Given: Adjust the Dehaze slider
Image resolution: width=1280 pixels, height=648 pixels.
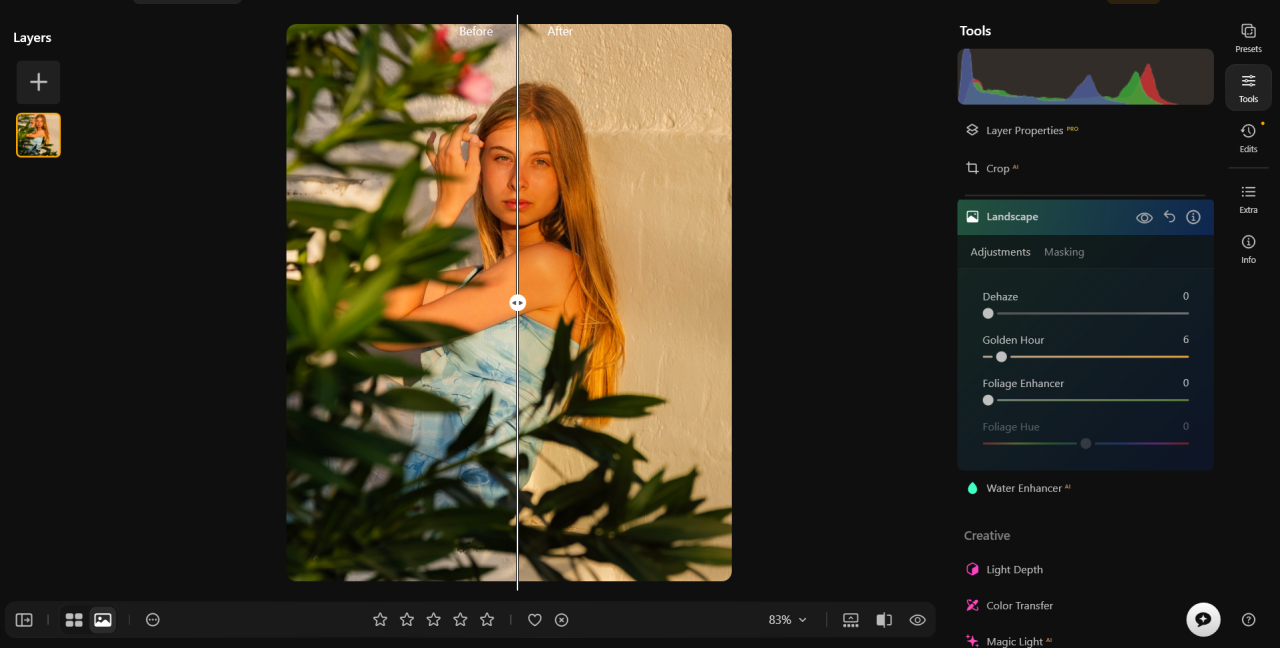Looking at the screenshot, I should [x=1086, y=313].
